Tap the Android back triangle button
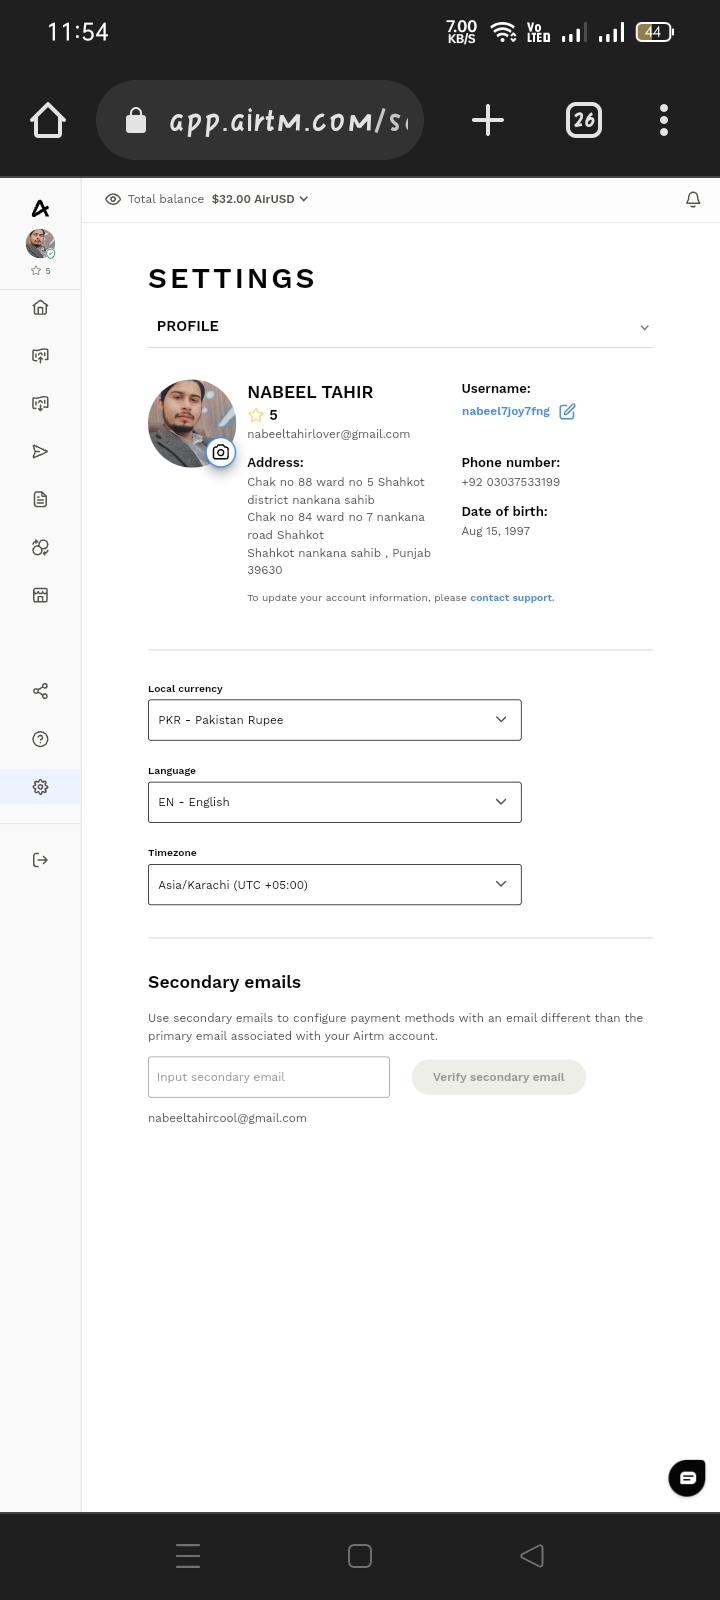Viewport: 720px width, 1600px height. [x=532, y=1555]
